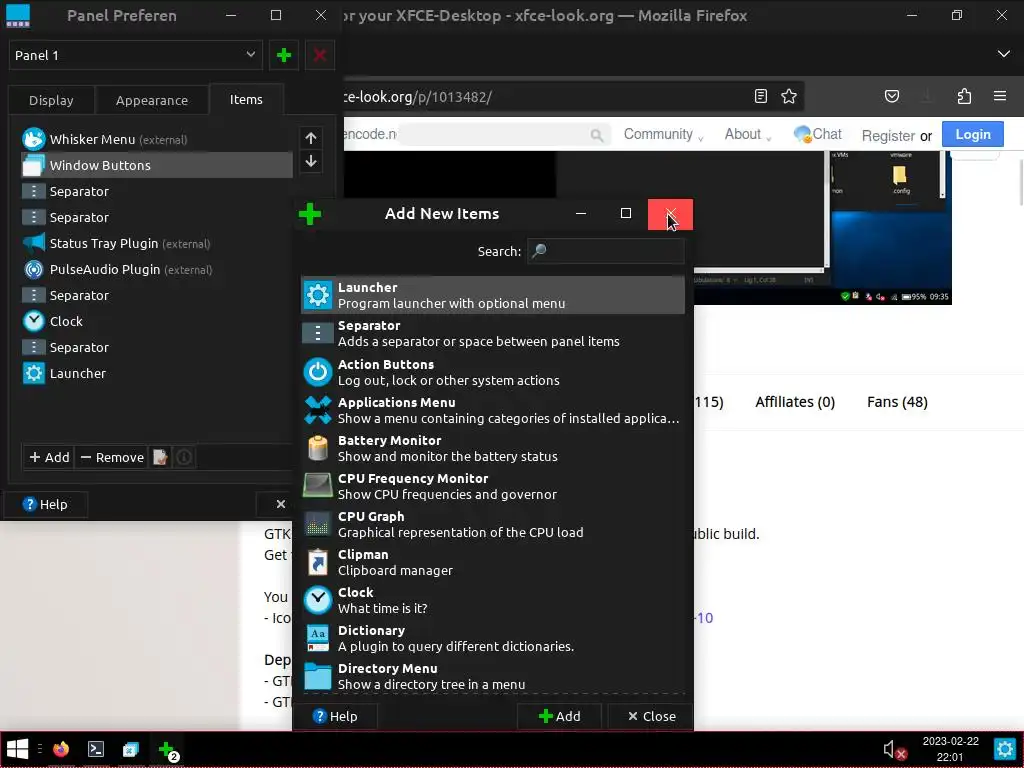Screen dimensions: 1024x768
Task: Switch to the Items tab
Action: 246,99
